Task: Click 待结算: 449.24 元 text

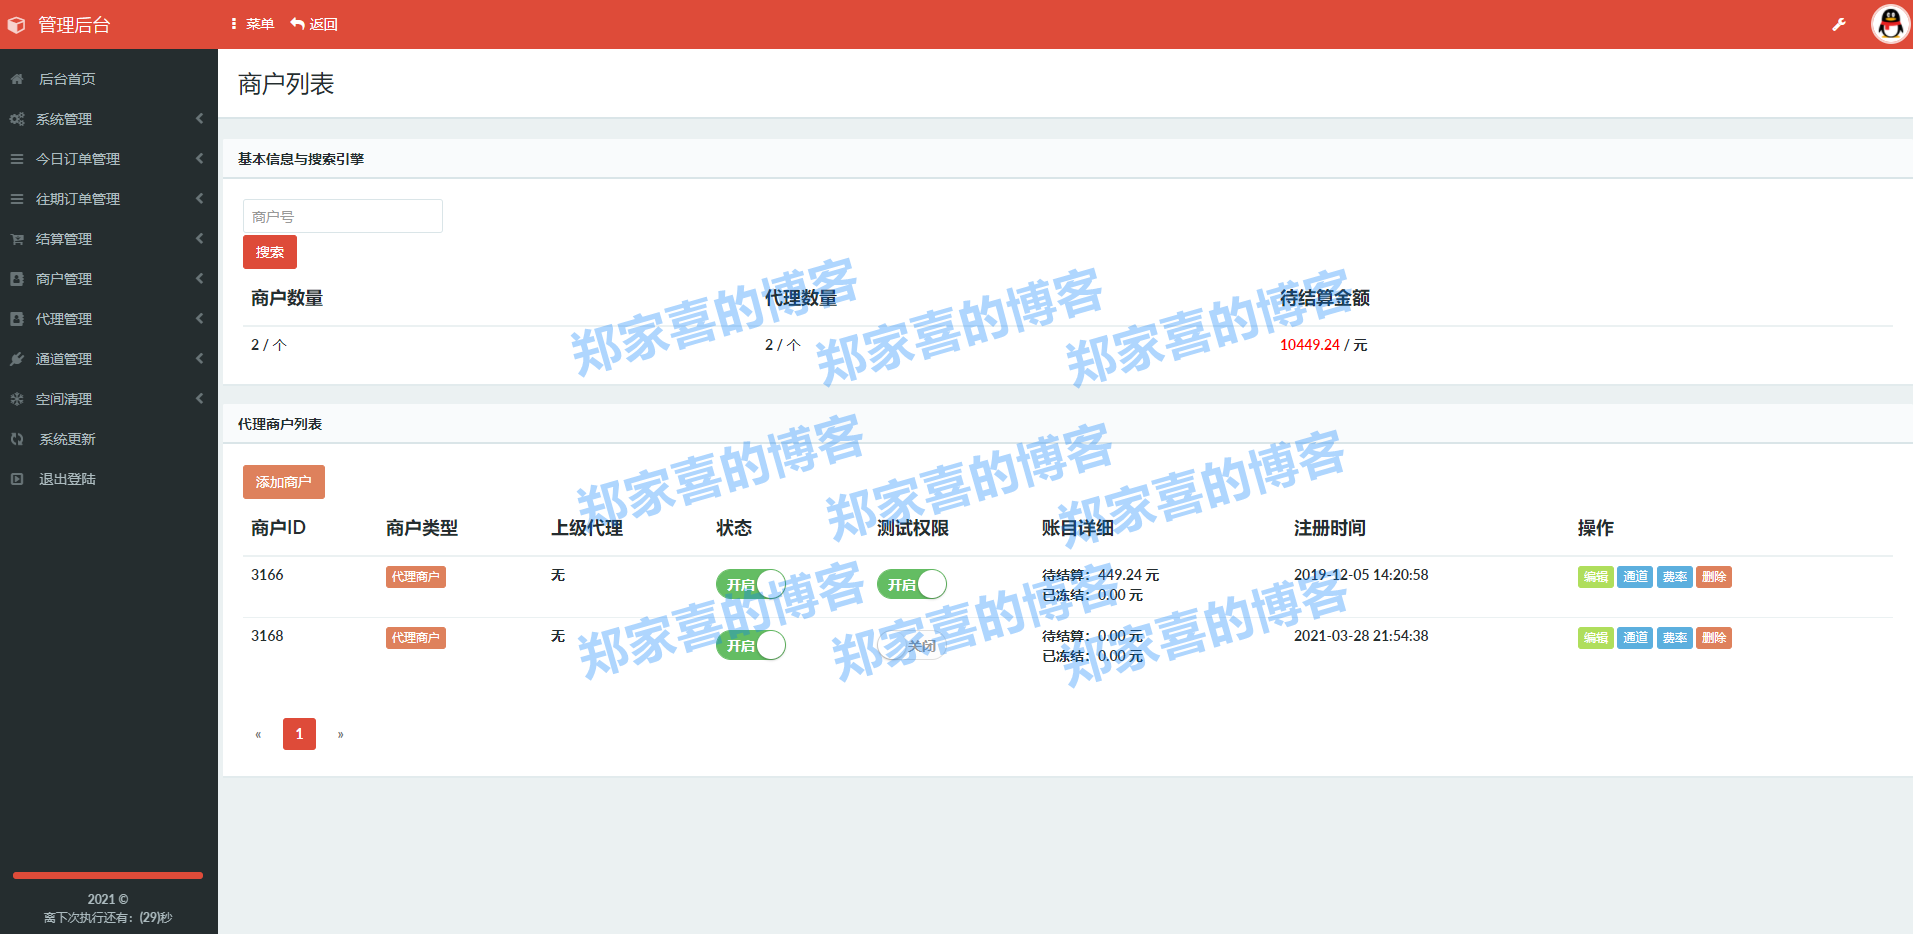Action: point(1100,575)
